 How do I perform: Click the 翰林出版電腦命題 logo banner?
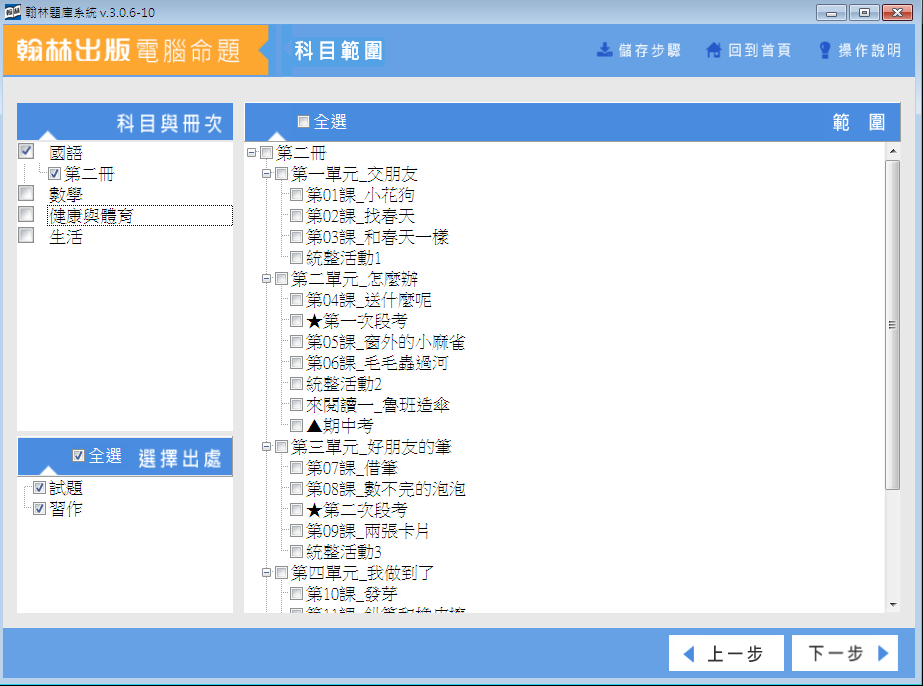point(136,51)
